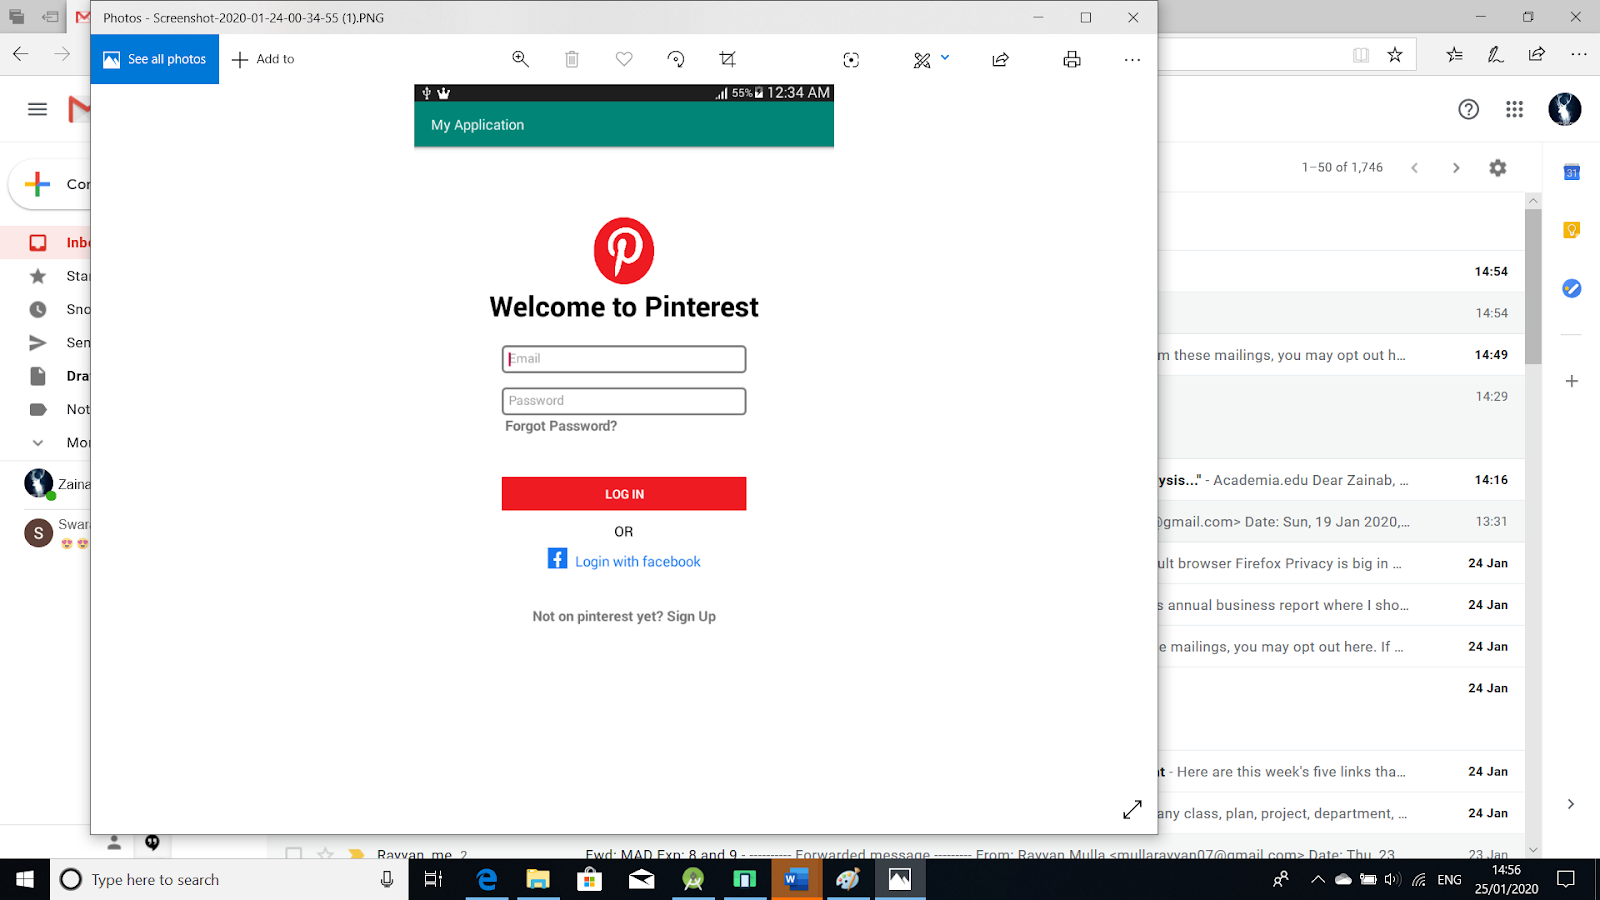Share the photo

1000,60
